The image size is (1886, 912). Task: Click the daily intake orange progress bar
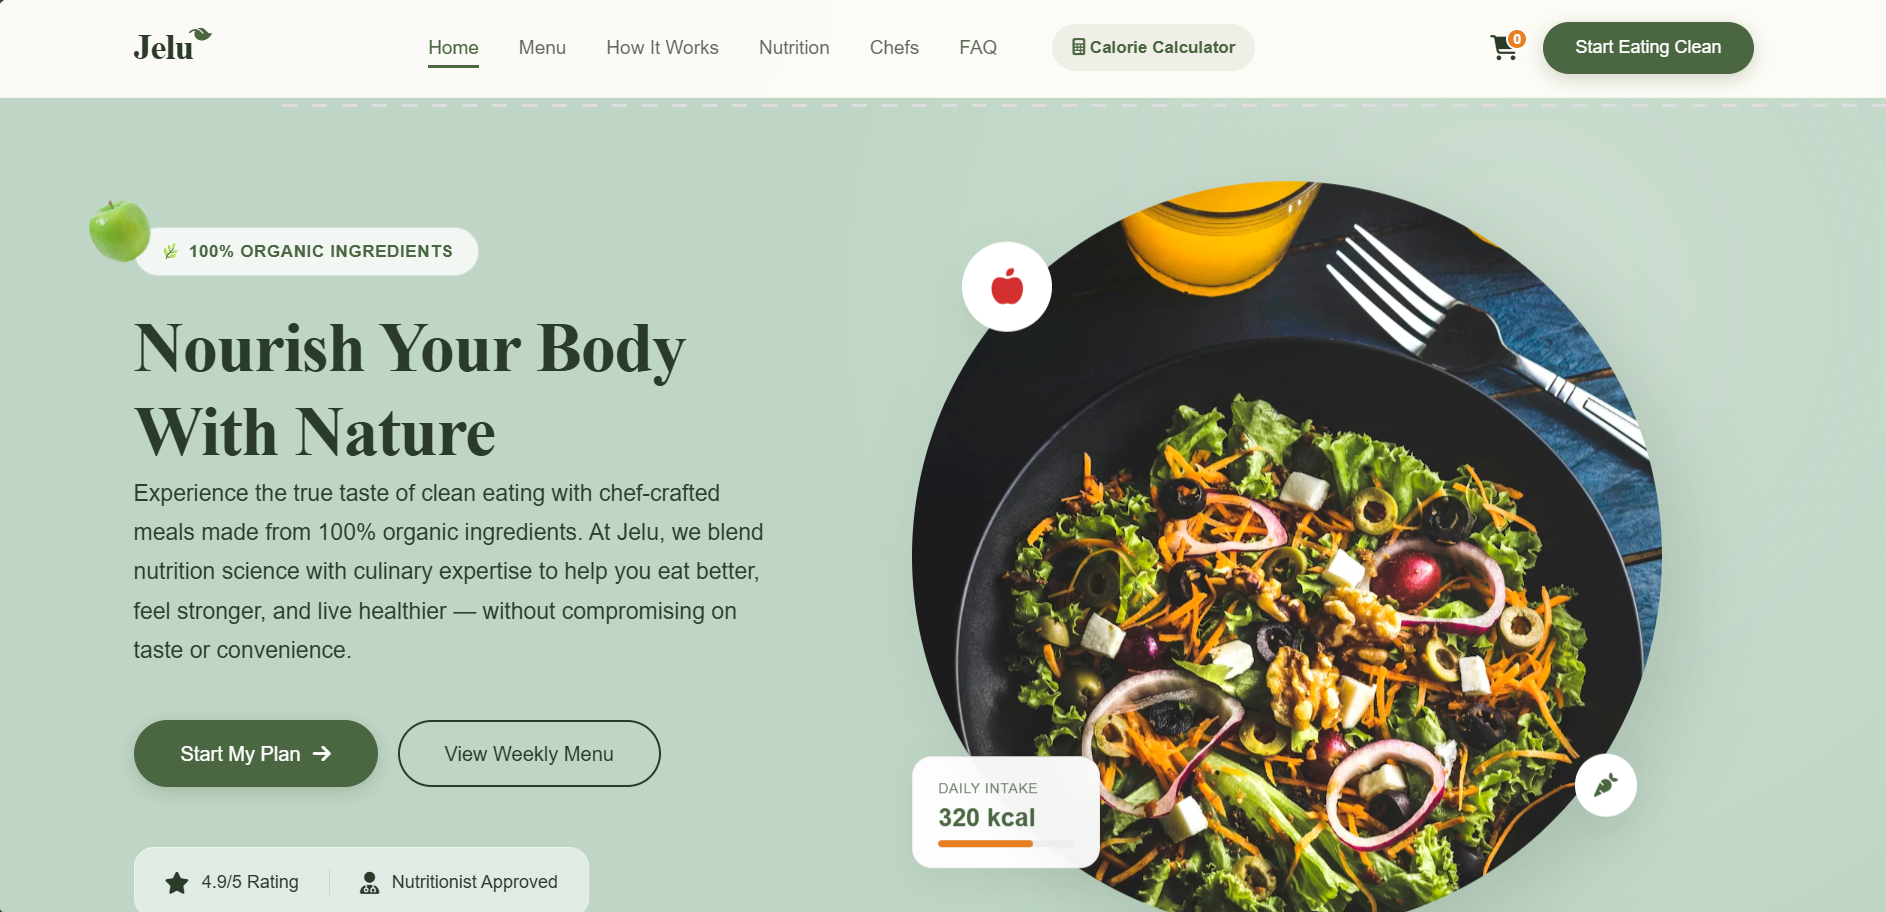tap(985, 844)
